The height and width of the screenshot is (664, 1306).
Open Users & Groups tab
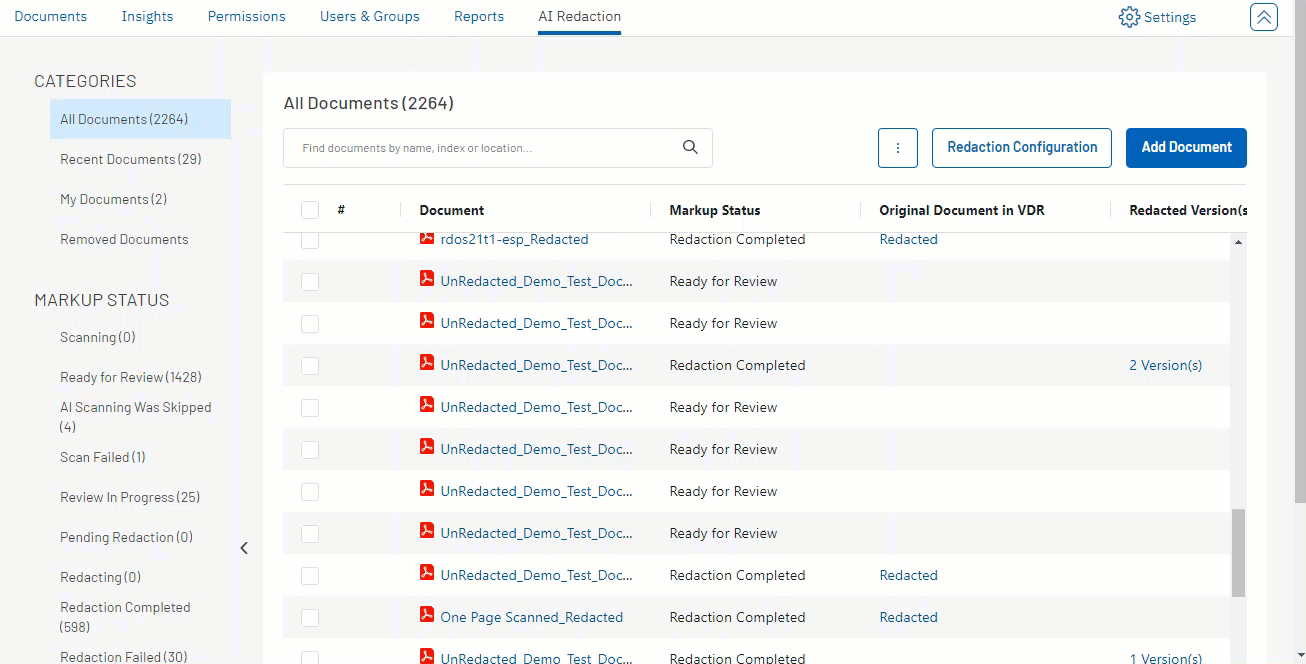click(370, 16)
